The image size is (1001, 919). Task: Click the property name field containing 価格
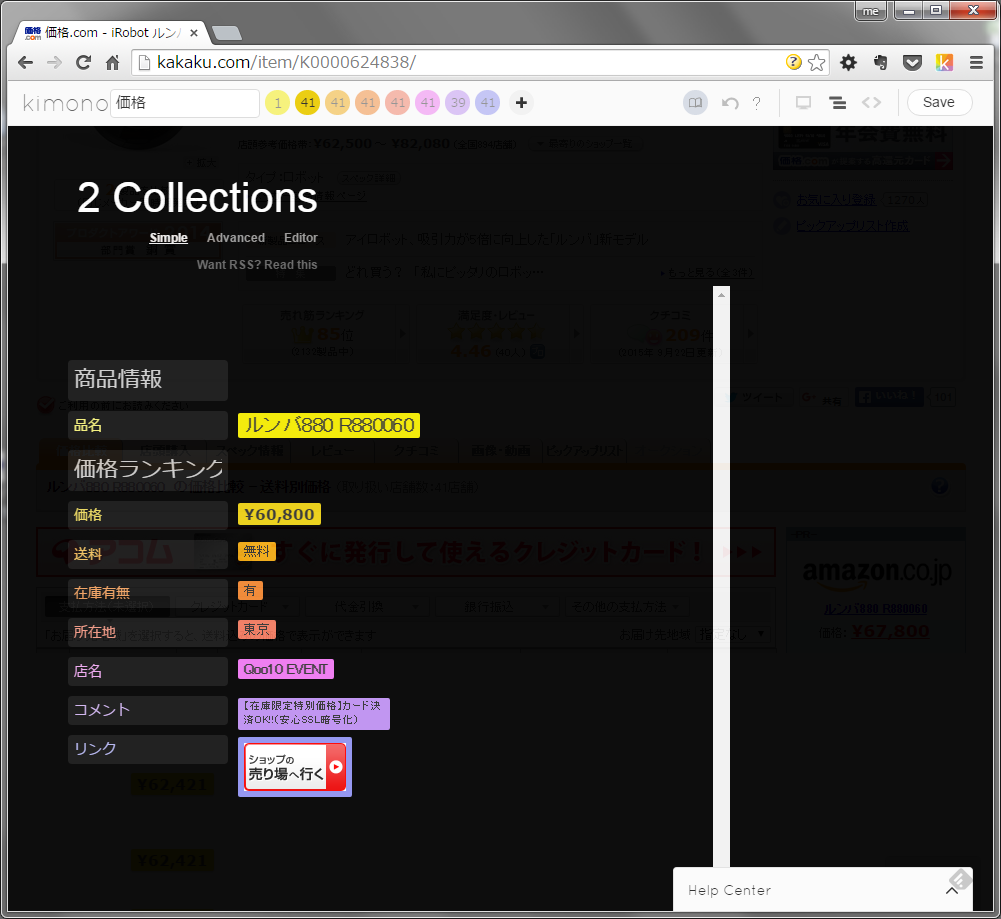[184, 103]
